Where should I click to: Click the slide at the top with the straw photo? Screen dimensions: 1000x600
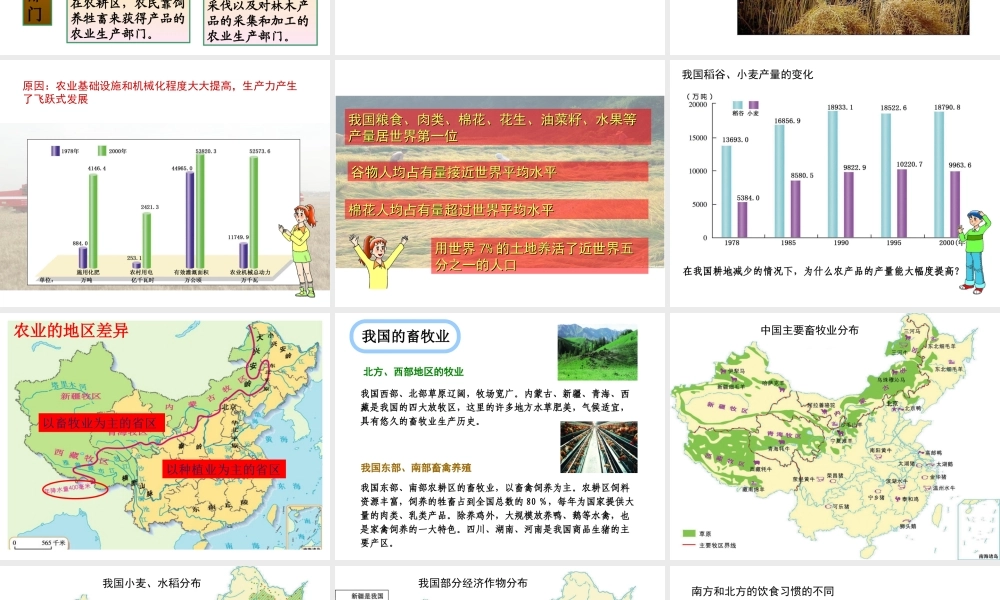point(835,27)
